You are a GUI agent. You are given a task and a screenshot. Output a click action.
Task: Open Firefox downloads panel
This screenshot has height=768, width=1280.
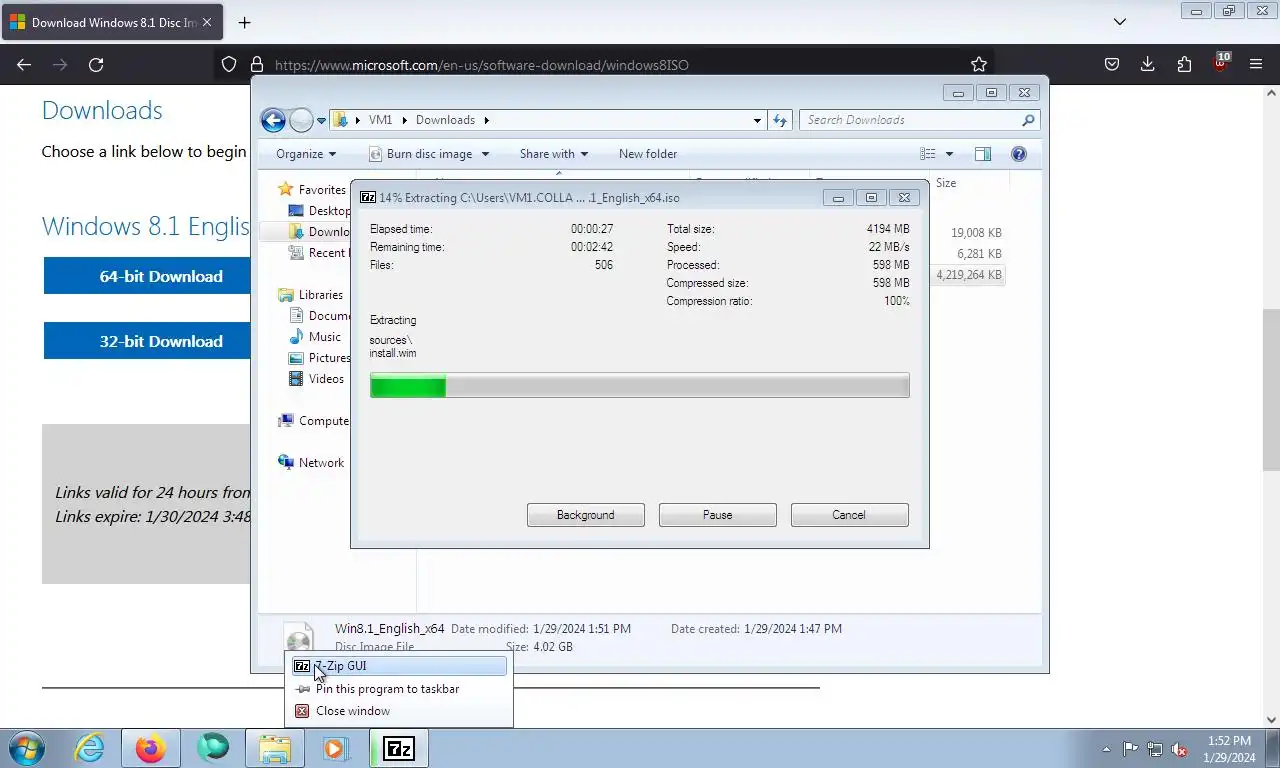[x=1148, y=64]
